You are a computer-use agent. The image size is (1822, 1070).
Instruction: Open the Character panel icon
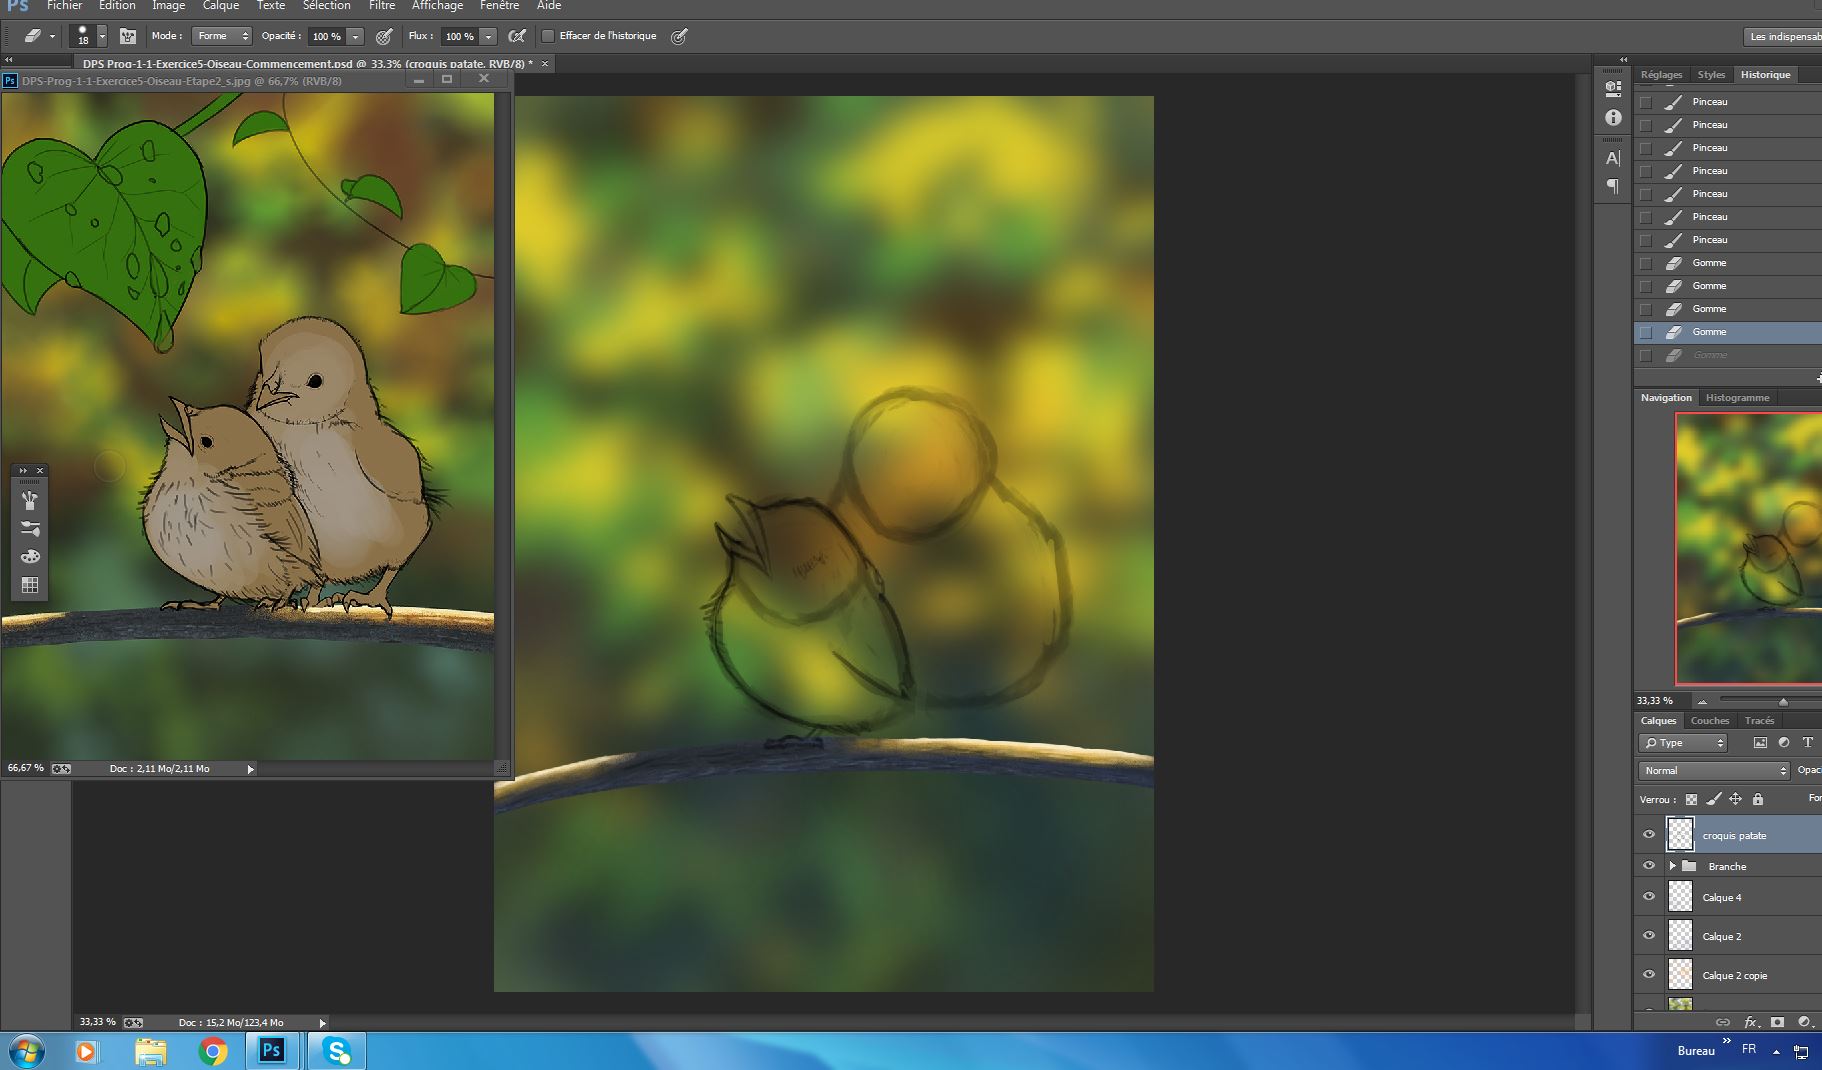tap(1612, 158)
